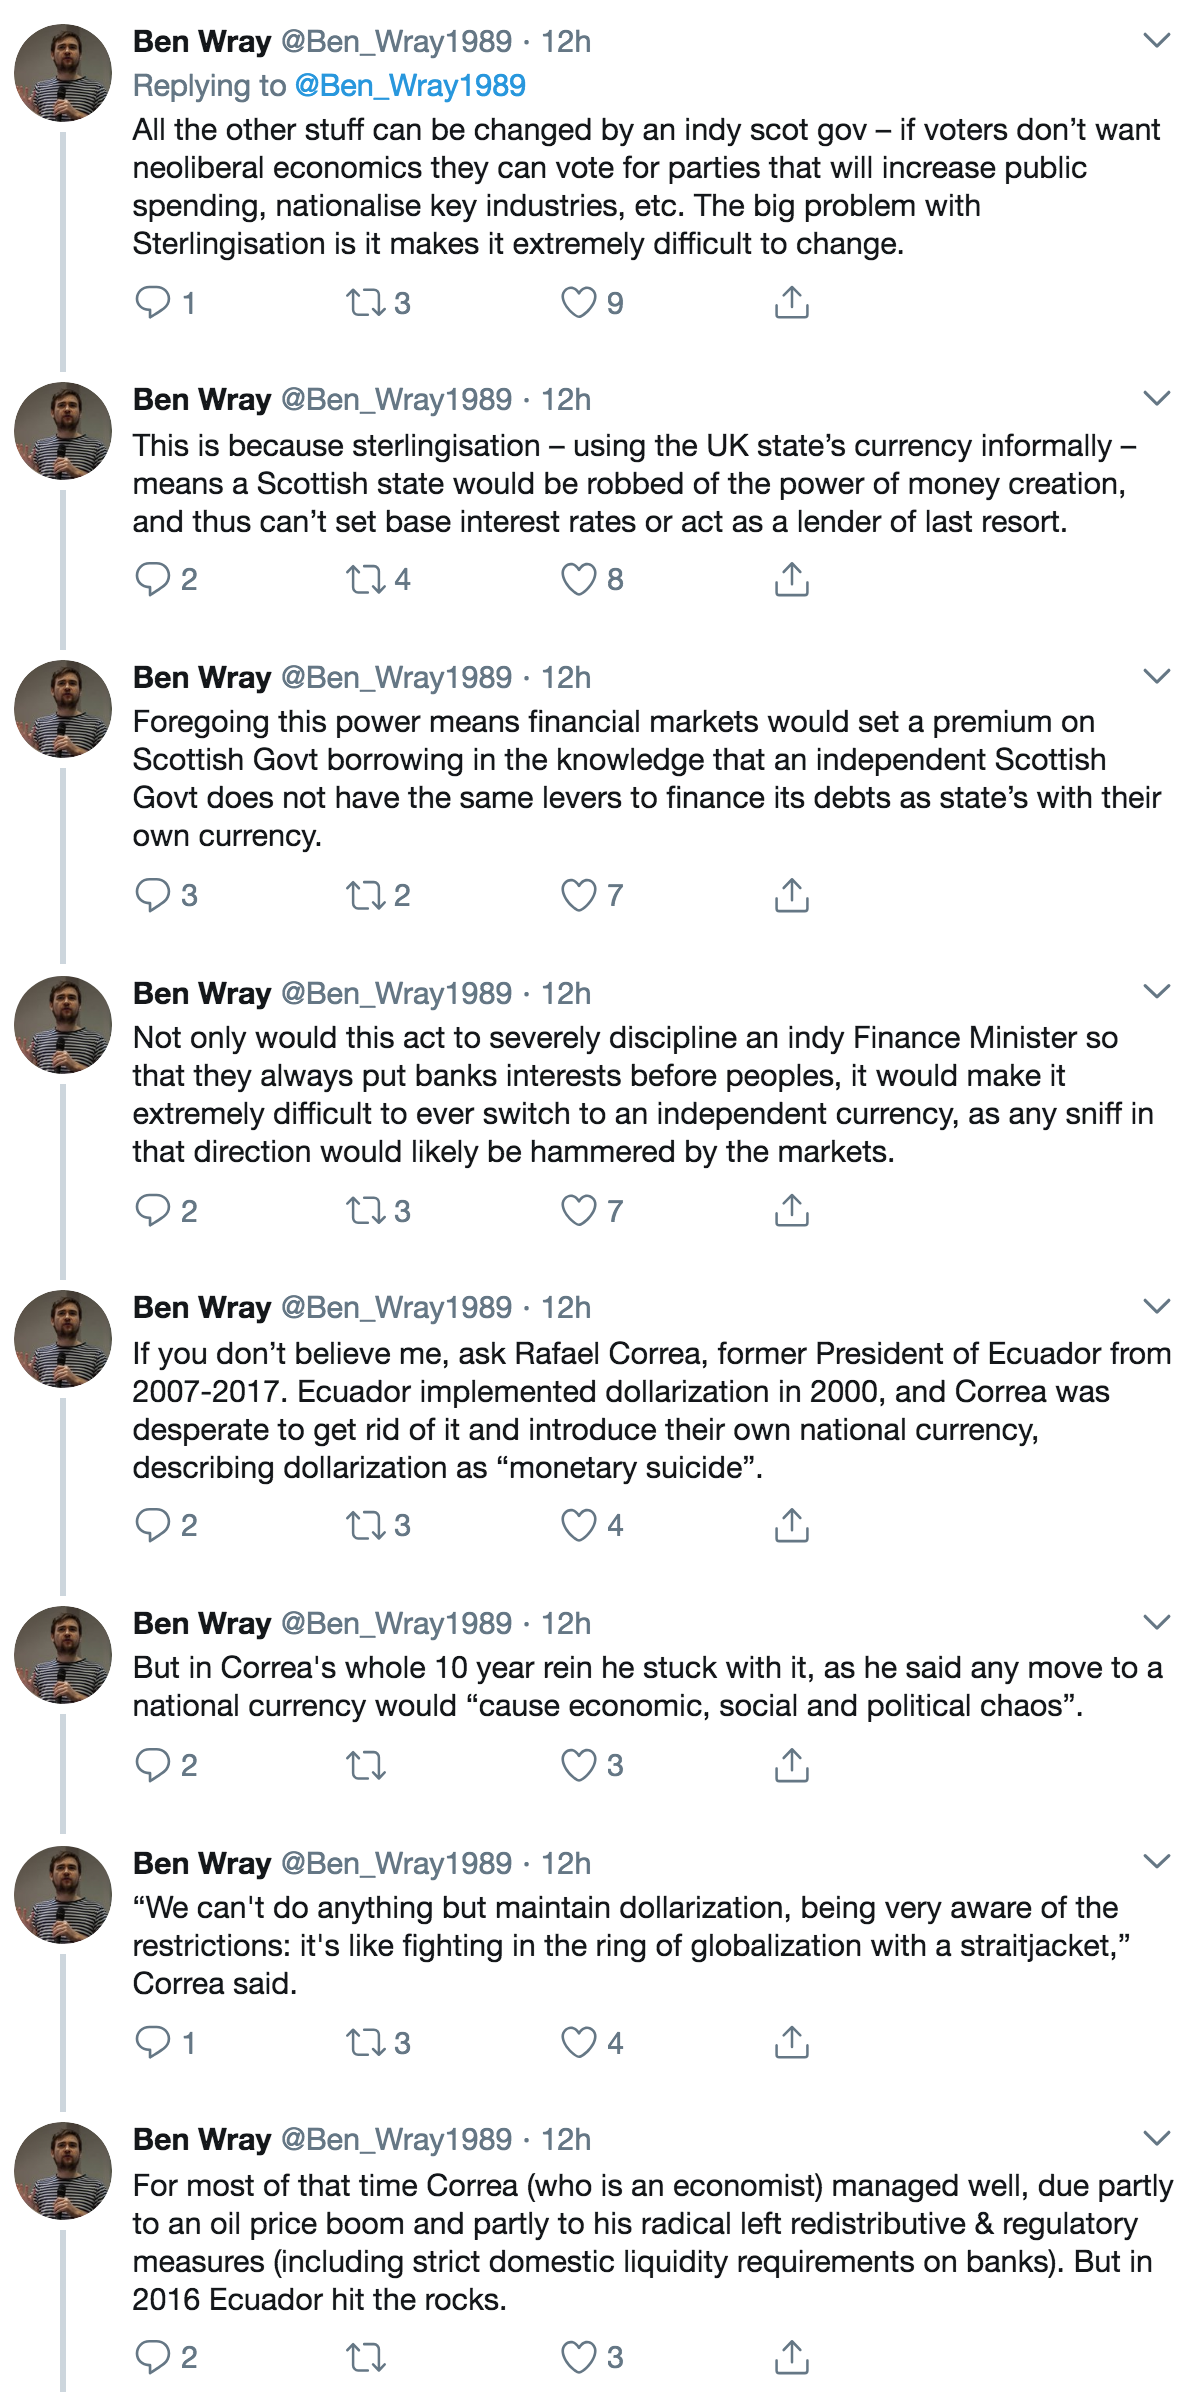This screenshot has width=1182, height=2392.
Task: Retweet the 'Foregoing this power' tweet
Action: coord(364,895)
